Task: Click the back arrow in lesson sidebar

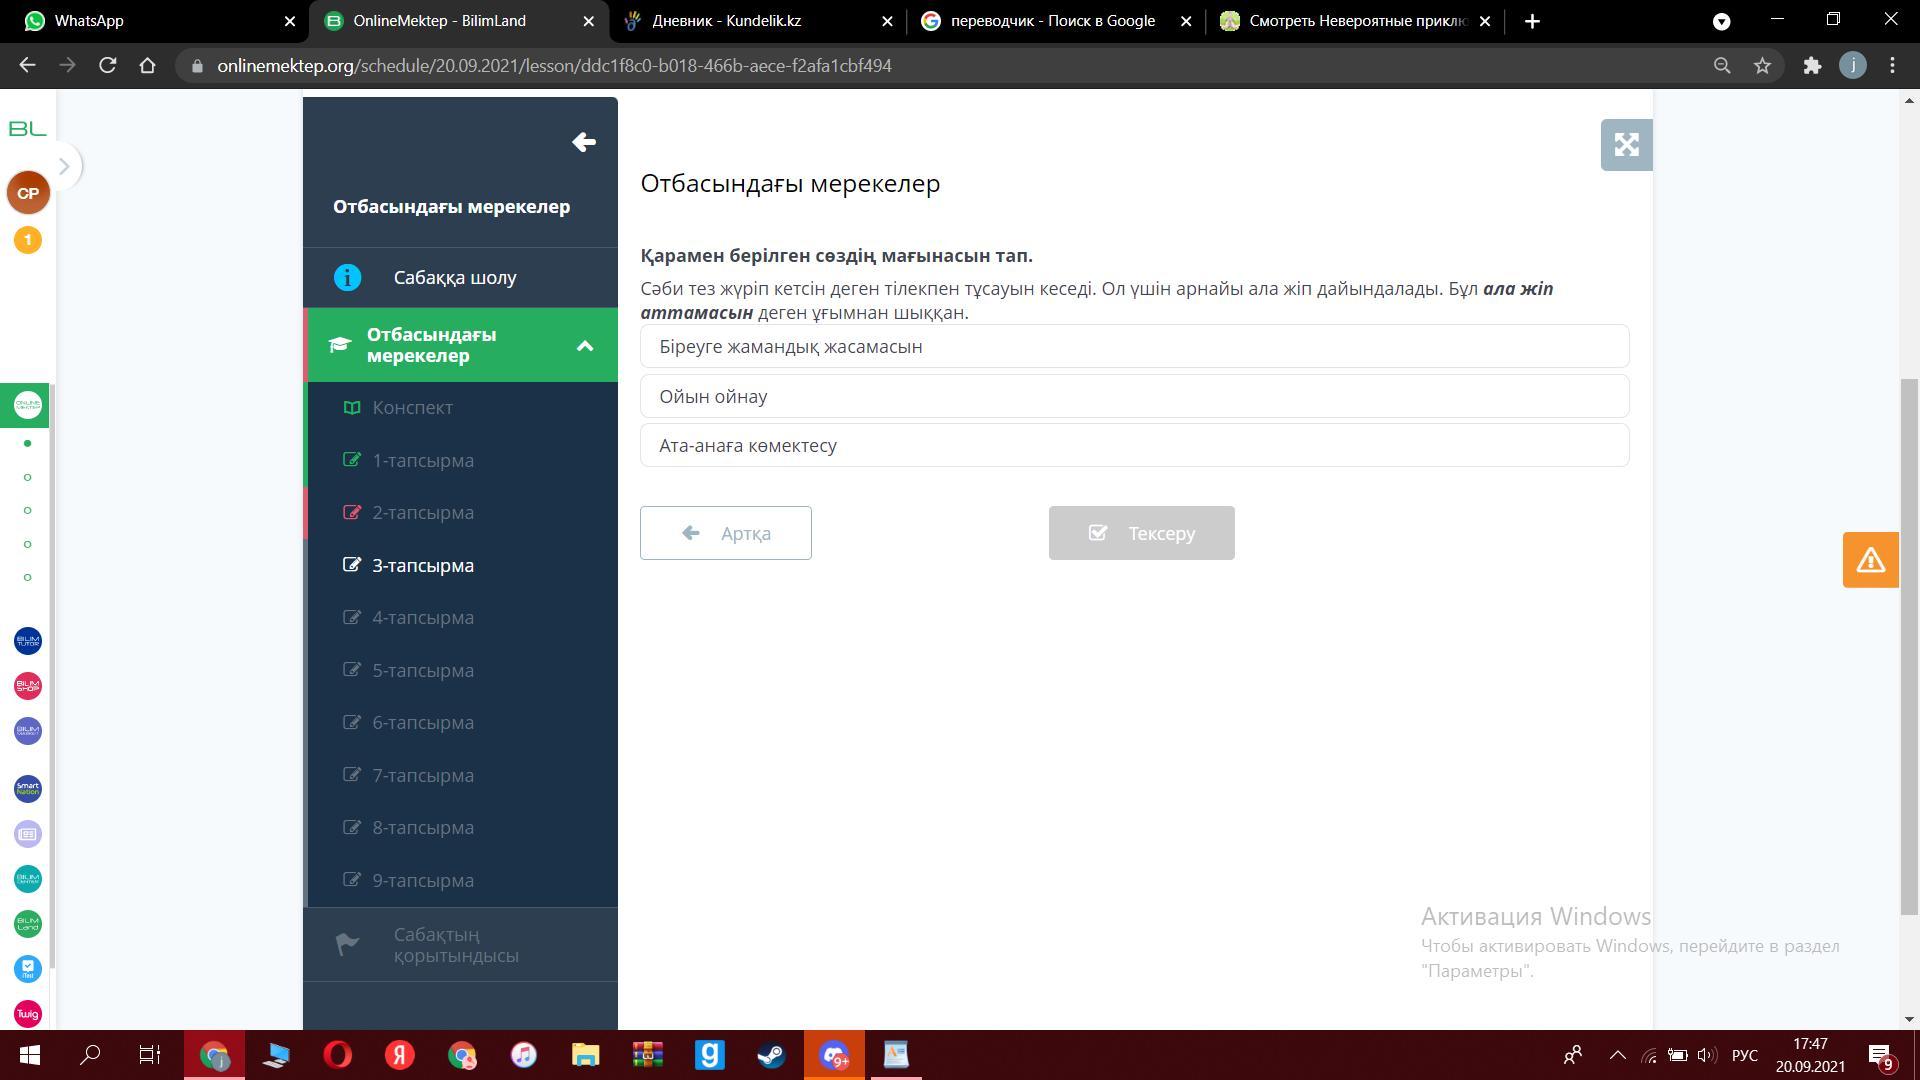Action: pos(584,142)
